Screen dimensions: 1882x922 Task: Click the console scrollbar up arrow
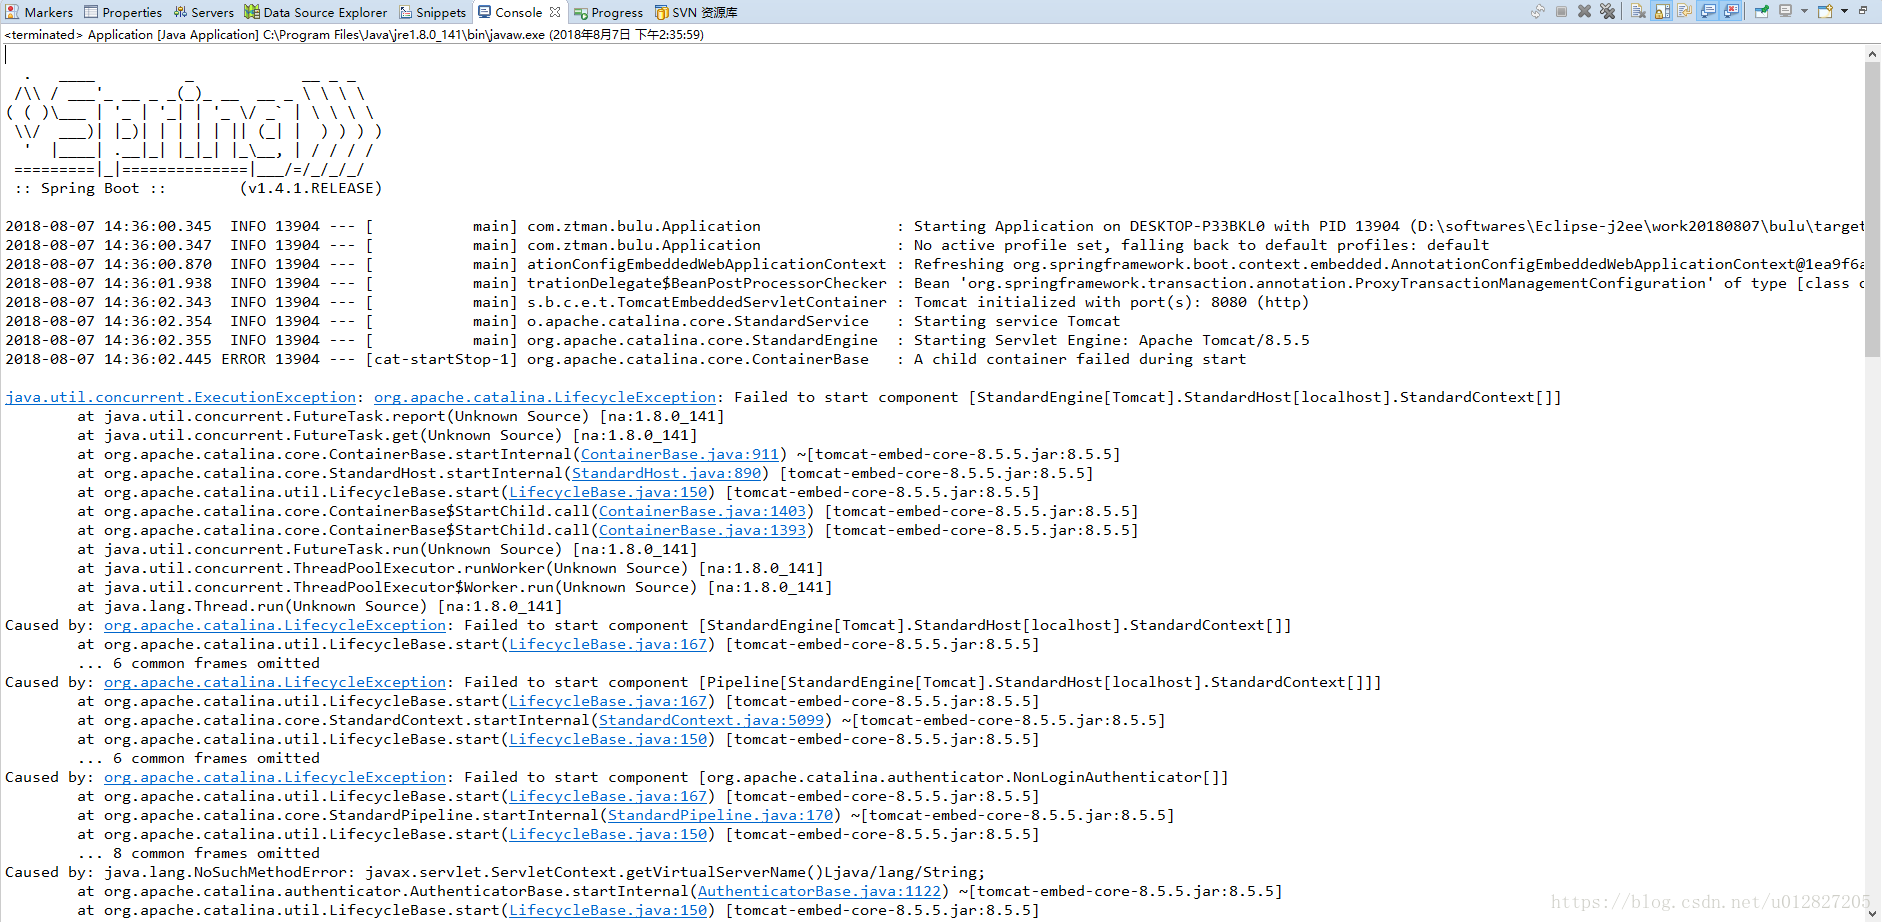1872,53
